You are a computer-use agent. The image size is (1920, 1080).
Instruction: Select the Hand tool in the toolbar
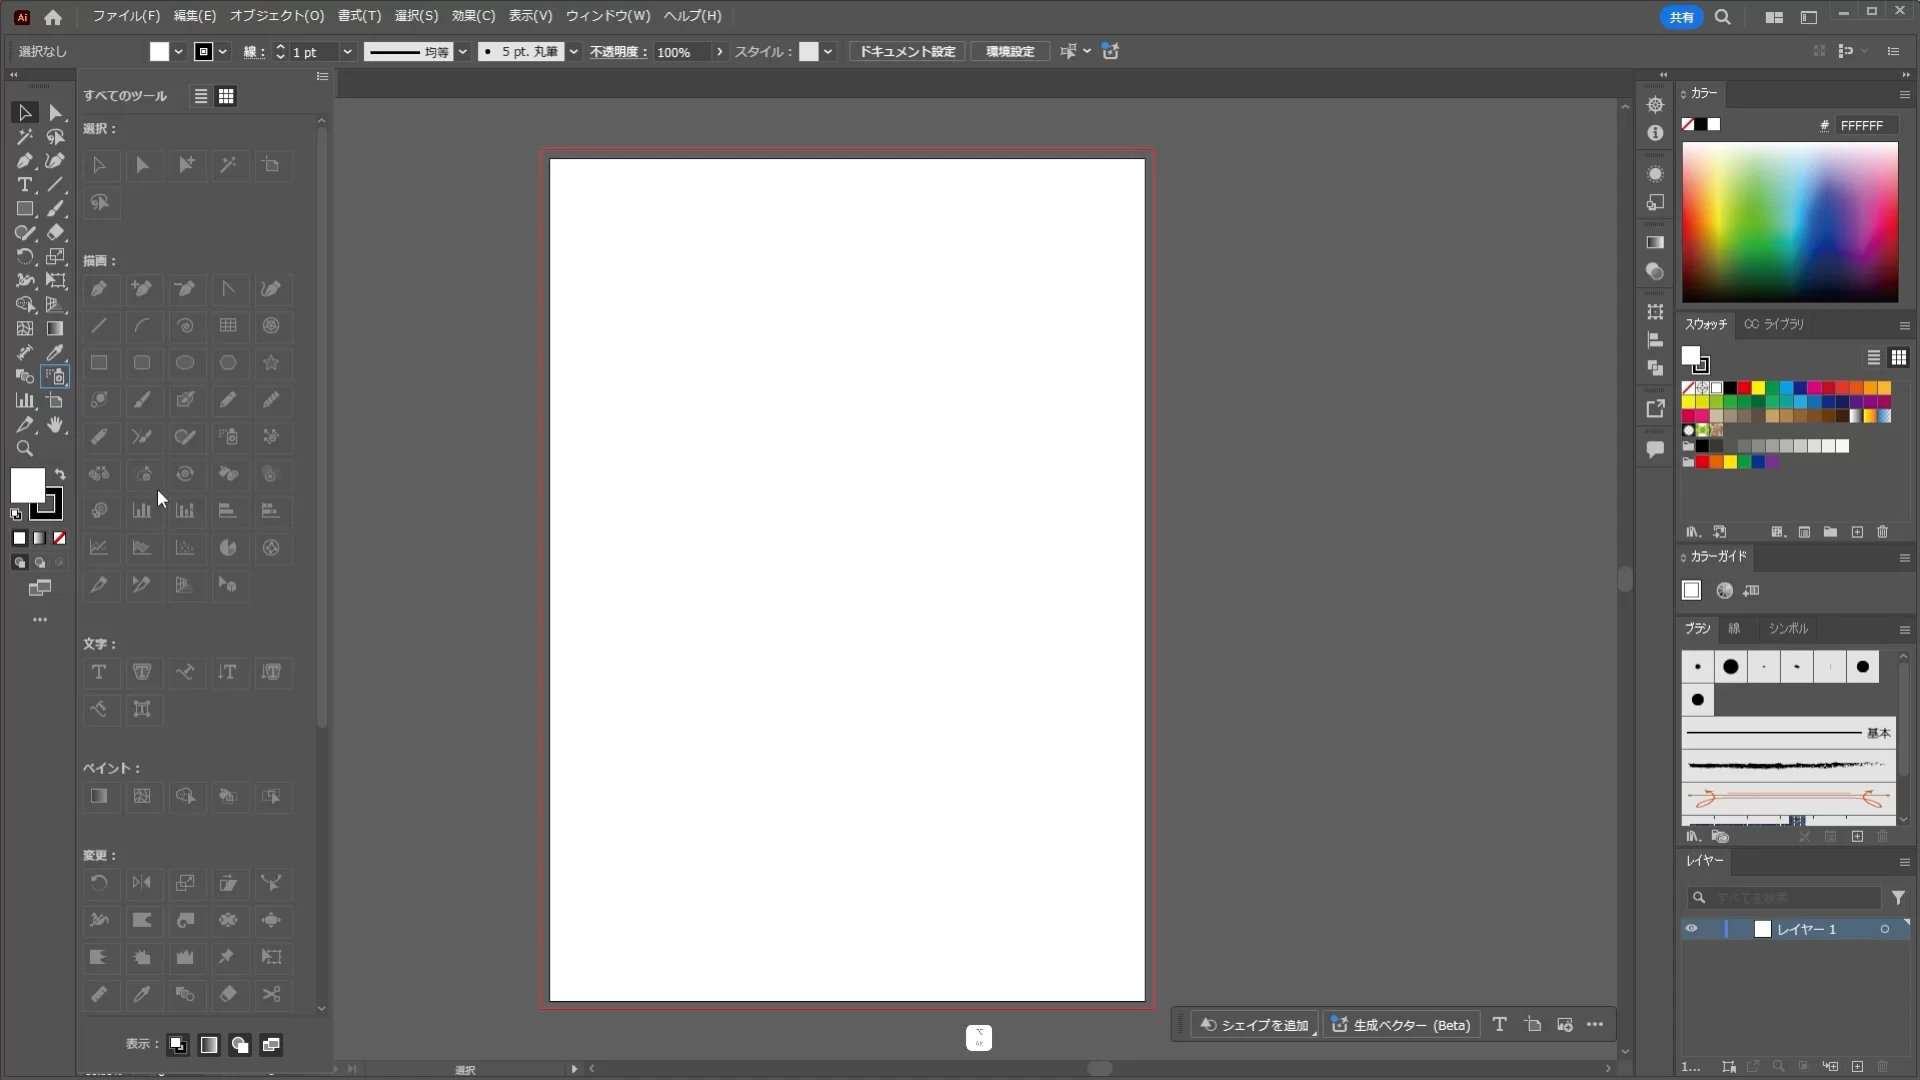tap(56, 425)
